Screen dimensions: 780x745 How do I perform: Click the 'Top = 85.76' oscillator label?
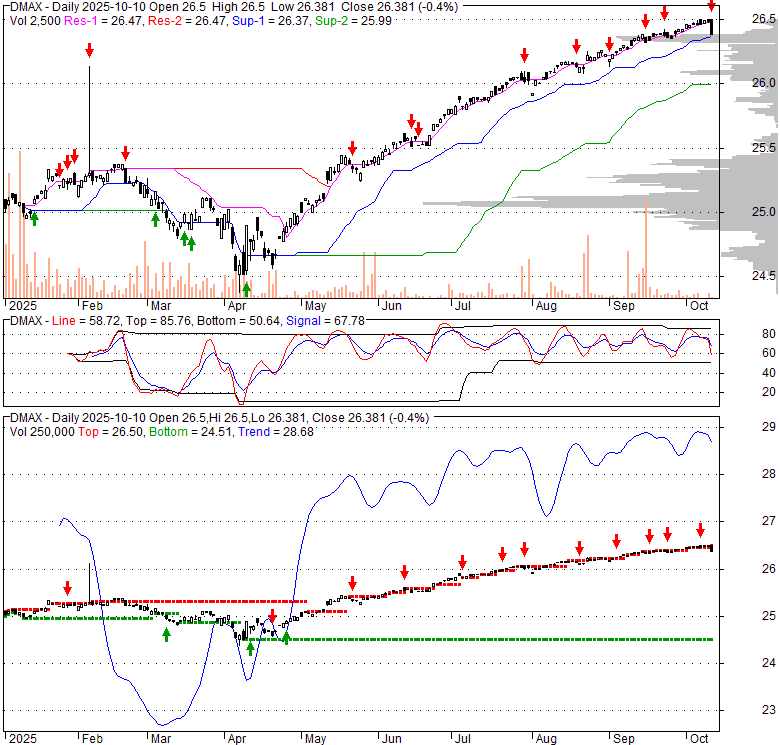click(158, 321)
